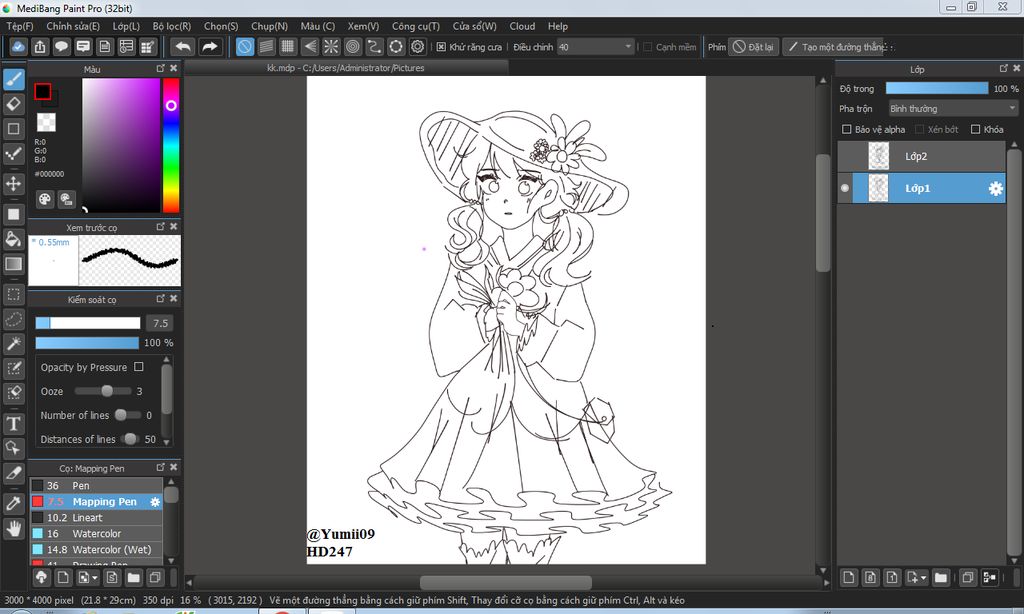Show Lớp2 layer visibility
Screen dimensions: 1024x614
pos(845,156)
